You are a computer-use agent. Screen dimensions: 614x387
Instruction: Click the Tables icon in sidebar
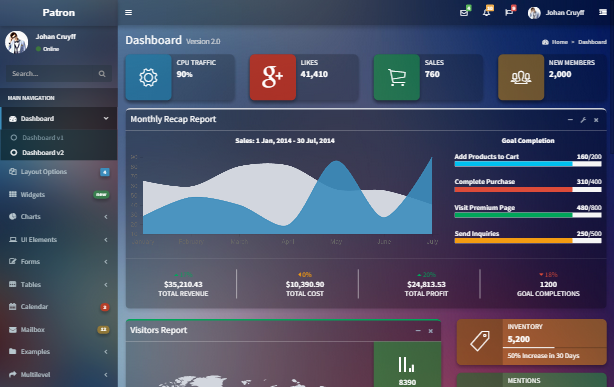[x=13, y=284]
